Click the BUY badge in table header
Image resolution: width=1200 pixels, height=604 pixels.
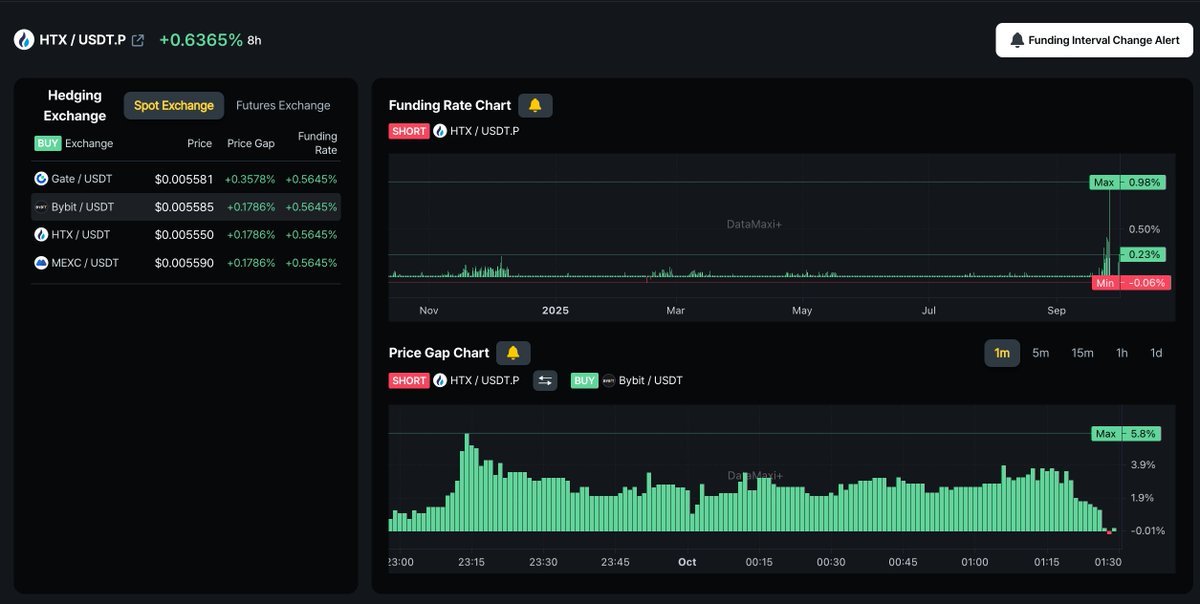point(48,143)
